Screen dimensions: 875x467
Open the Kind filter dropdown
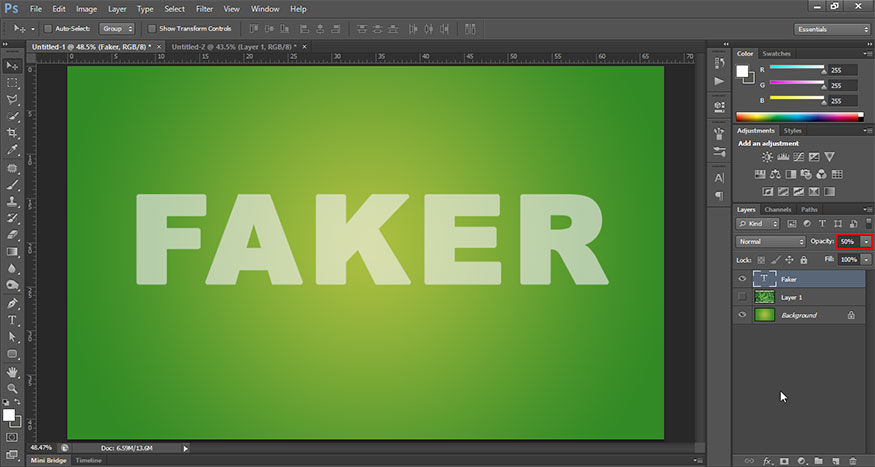(x=757, y=223)
